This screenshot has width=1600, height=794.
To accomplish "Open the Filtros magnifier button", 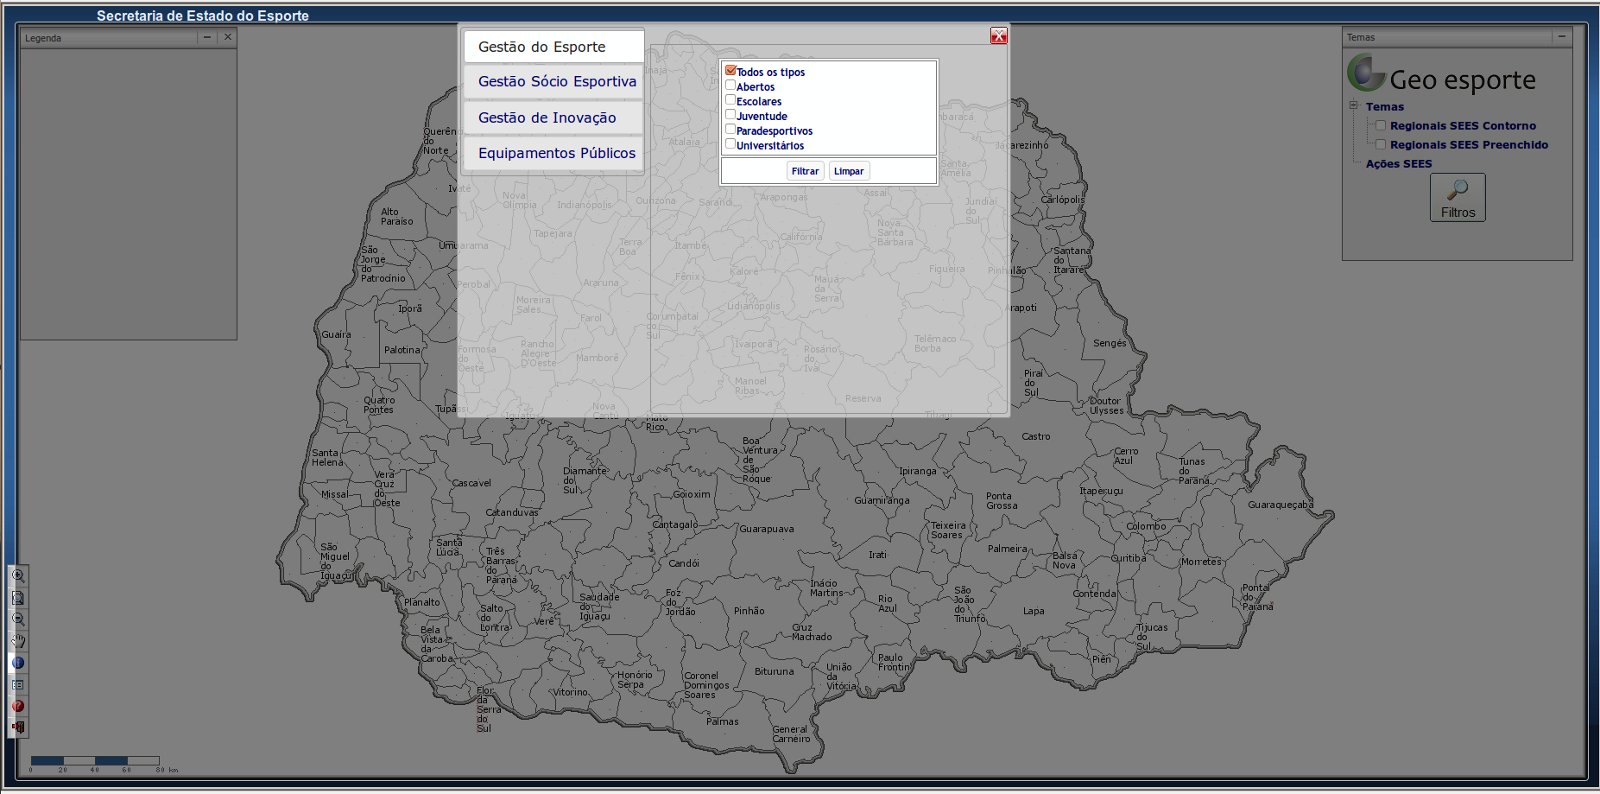I will [x=1457, y=197].
